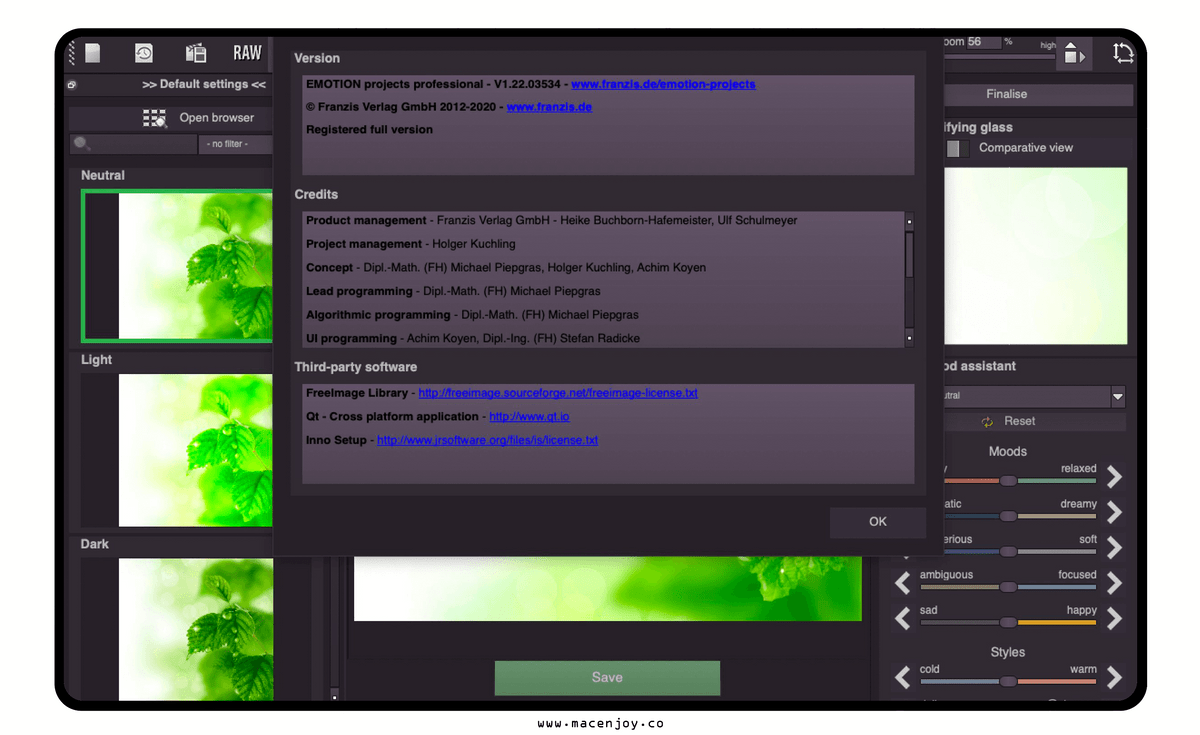1200x735 pixels.
Task: Select the Neutral preset thumbnail
Action: pyautogui.click(x=178, y=265)
